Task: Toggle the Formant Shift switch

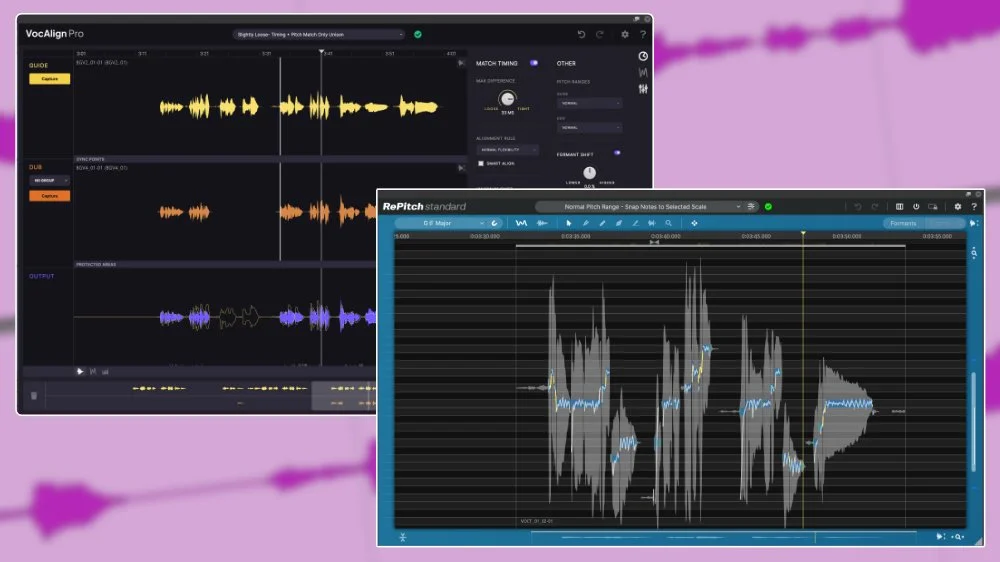Action: [x=617, y=153]
